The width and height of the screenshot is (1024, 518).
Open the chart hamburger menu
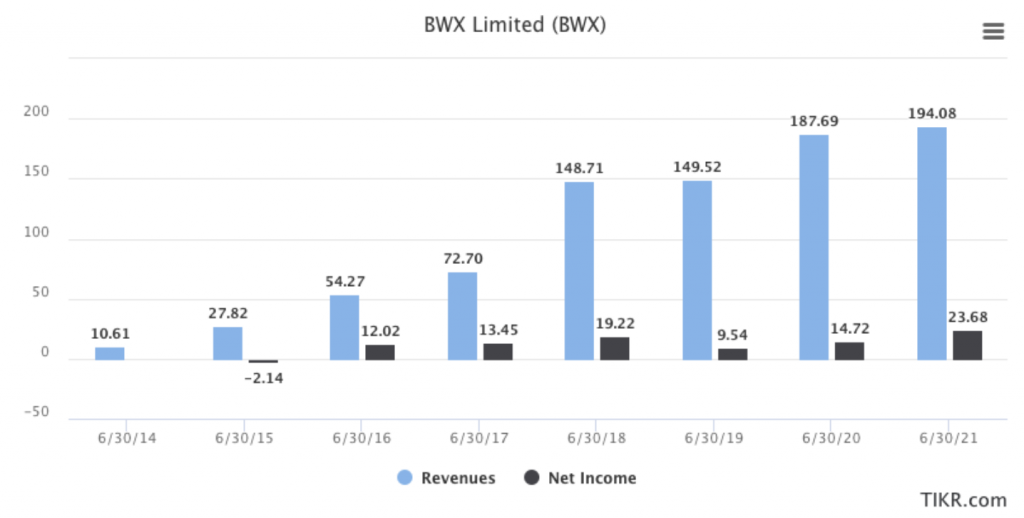[993, 31]
